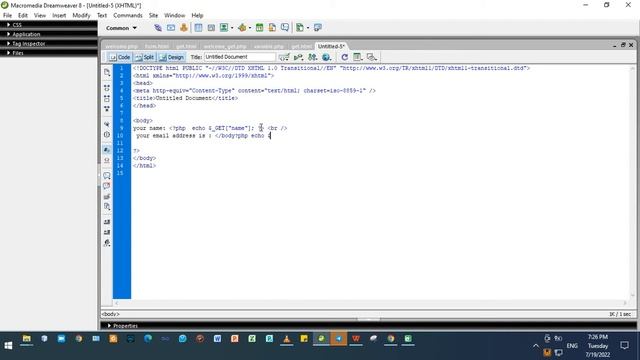Insert a Named Anchor

(184, 28)
